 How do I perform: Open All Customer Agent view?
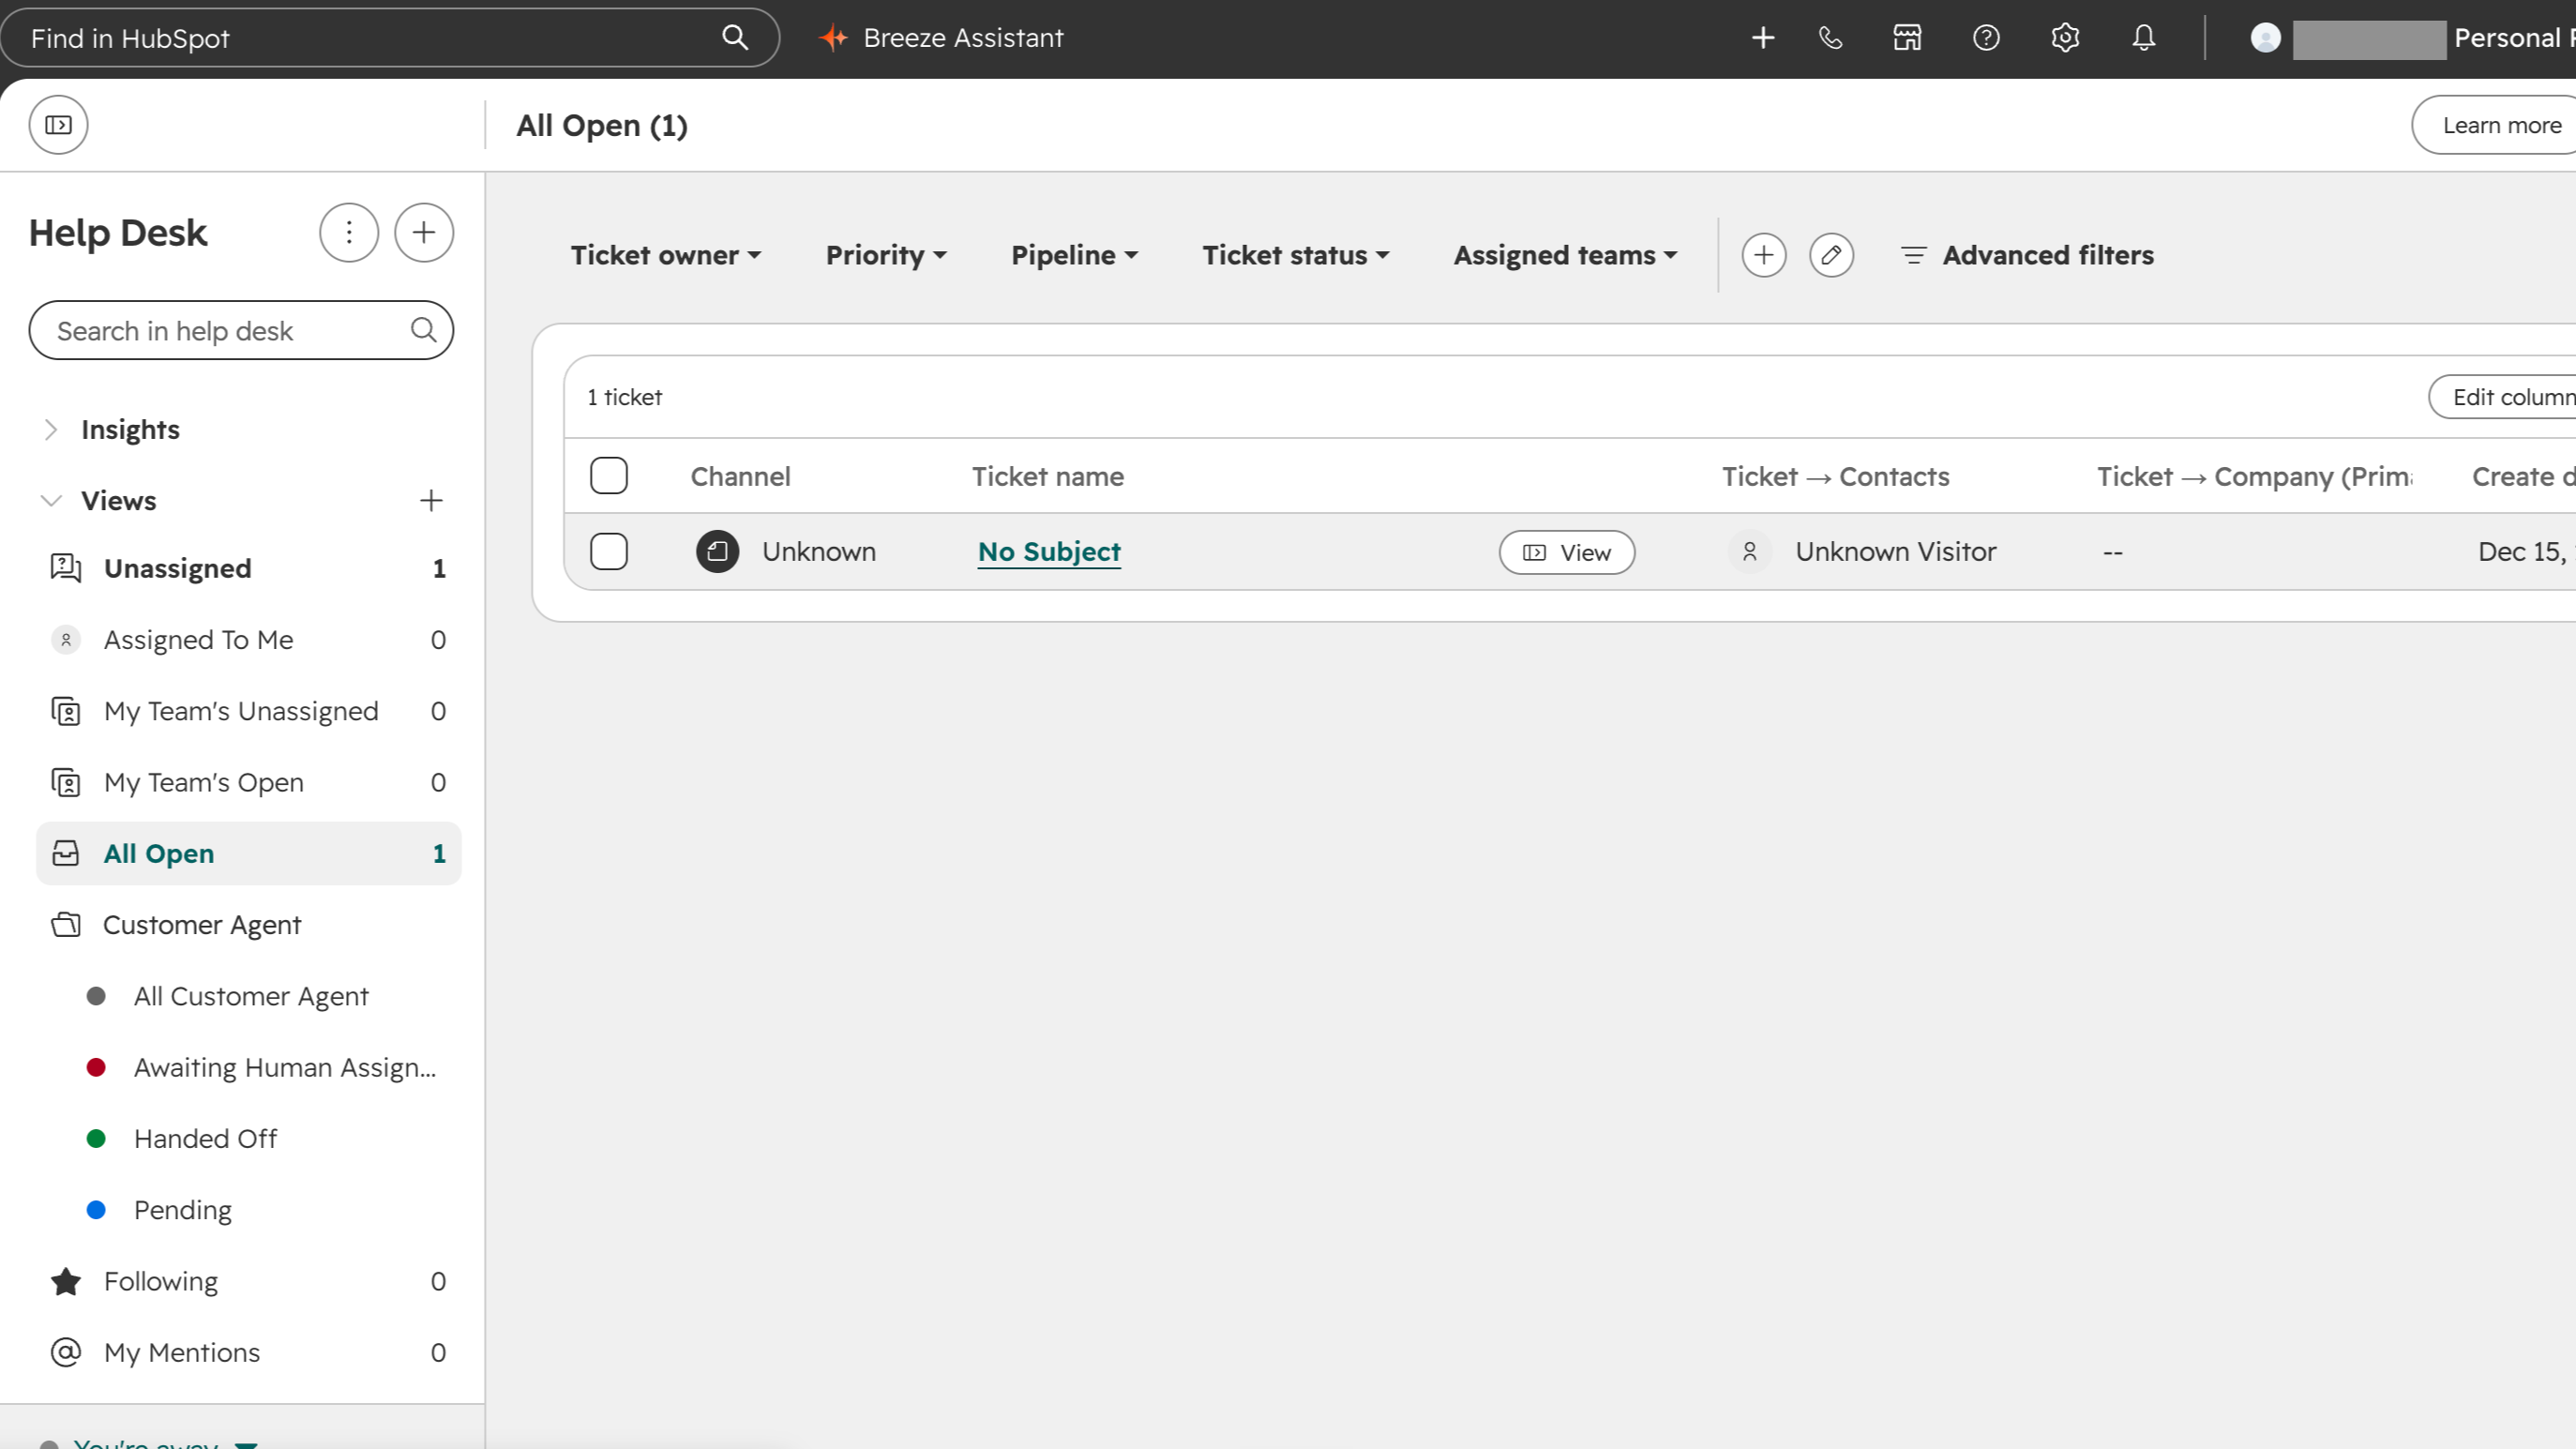pos(251,996)
